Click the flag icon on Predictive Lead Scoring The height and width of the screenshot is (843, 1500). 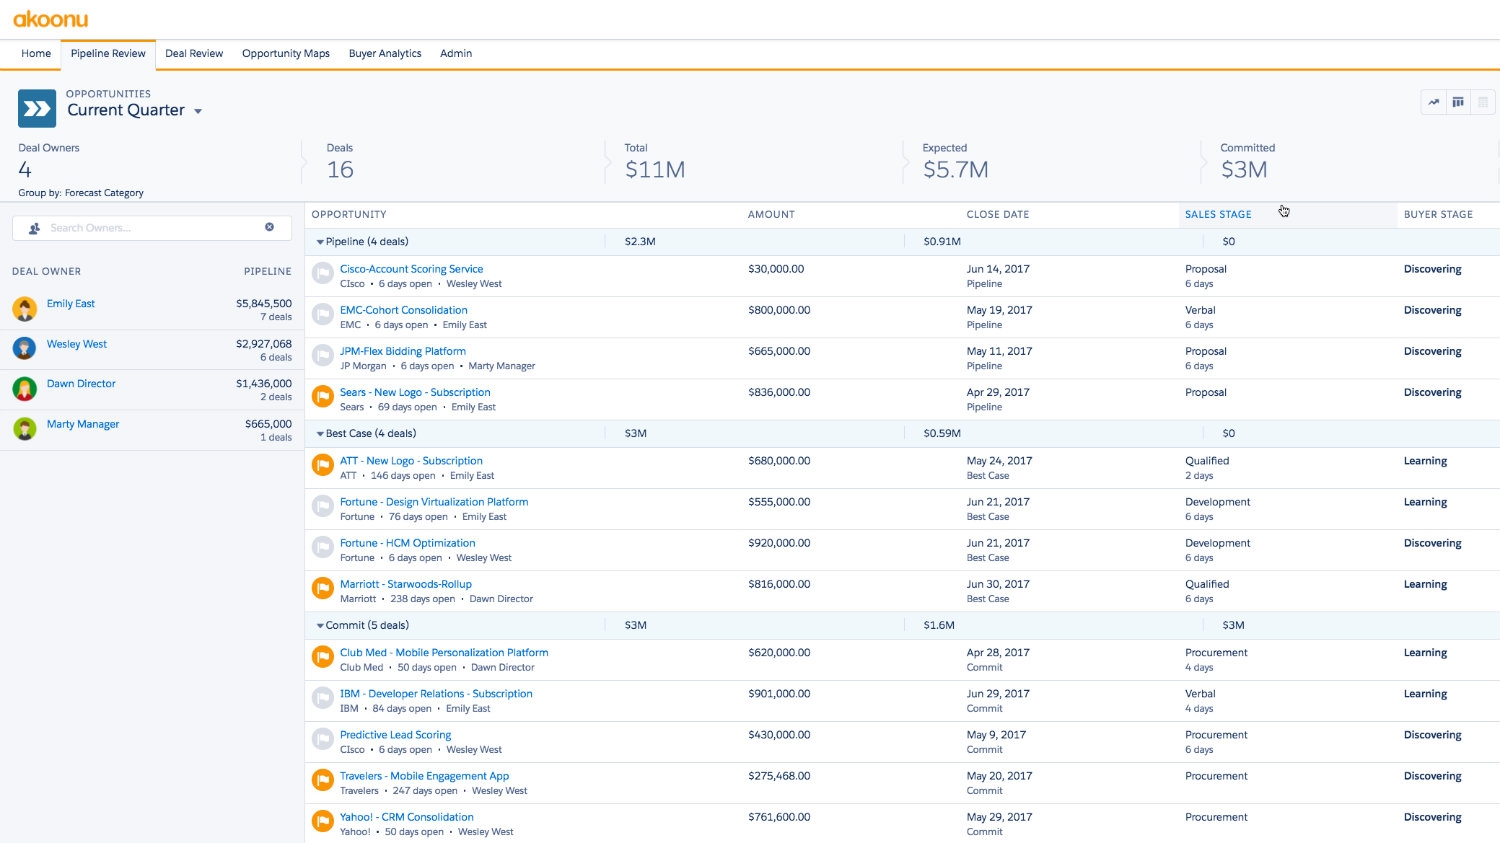point(322,739)
